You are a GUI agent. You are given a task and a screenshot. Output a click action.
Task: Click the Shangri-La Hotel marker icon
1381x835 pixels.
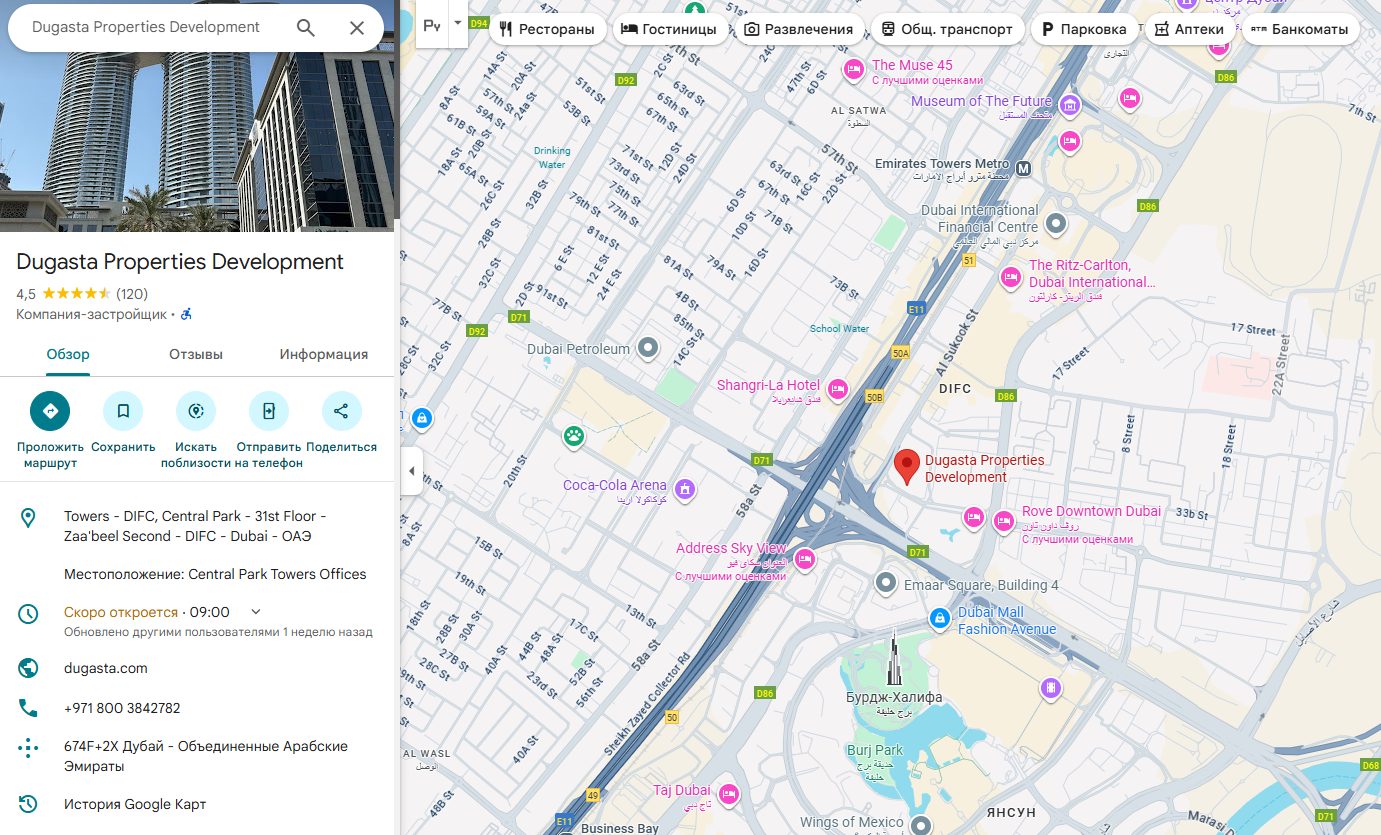(837, 388)
